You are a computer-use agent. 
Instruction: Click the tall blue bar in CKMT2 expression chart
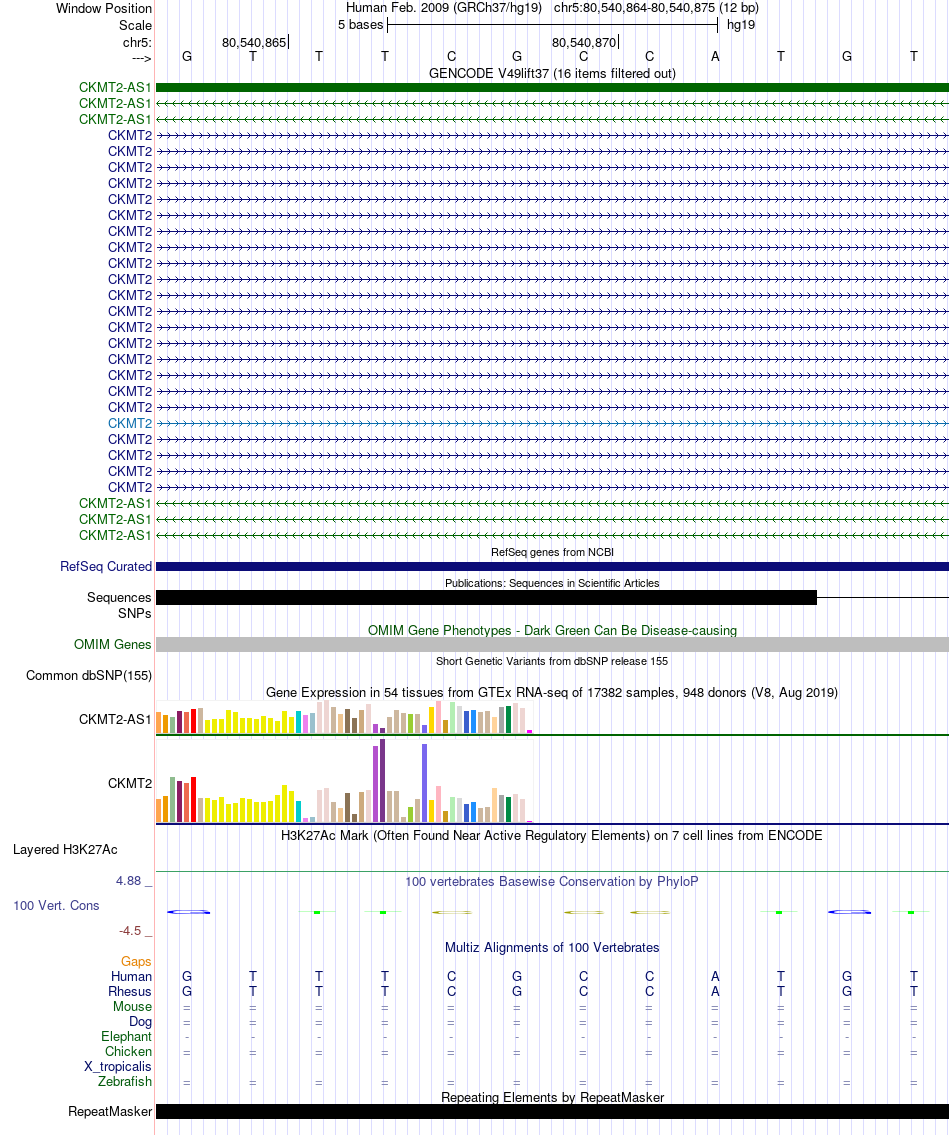[424, 783]
